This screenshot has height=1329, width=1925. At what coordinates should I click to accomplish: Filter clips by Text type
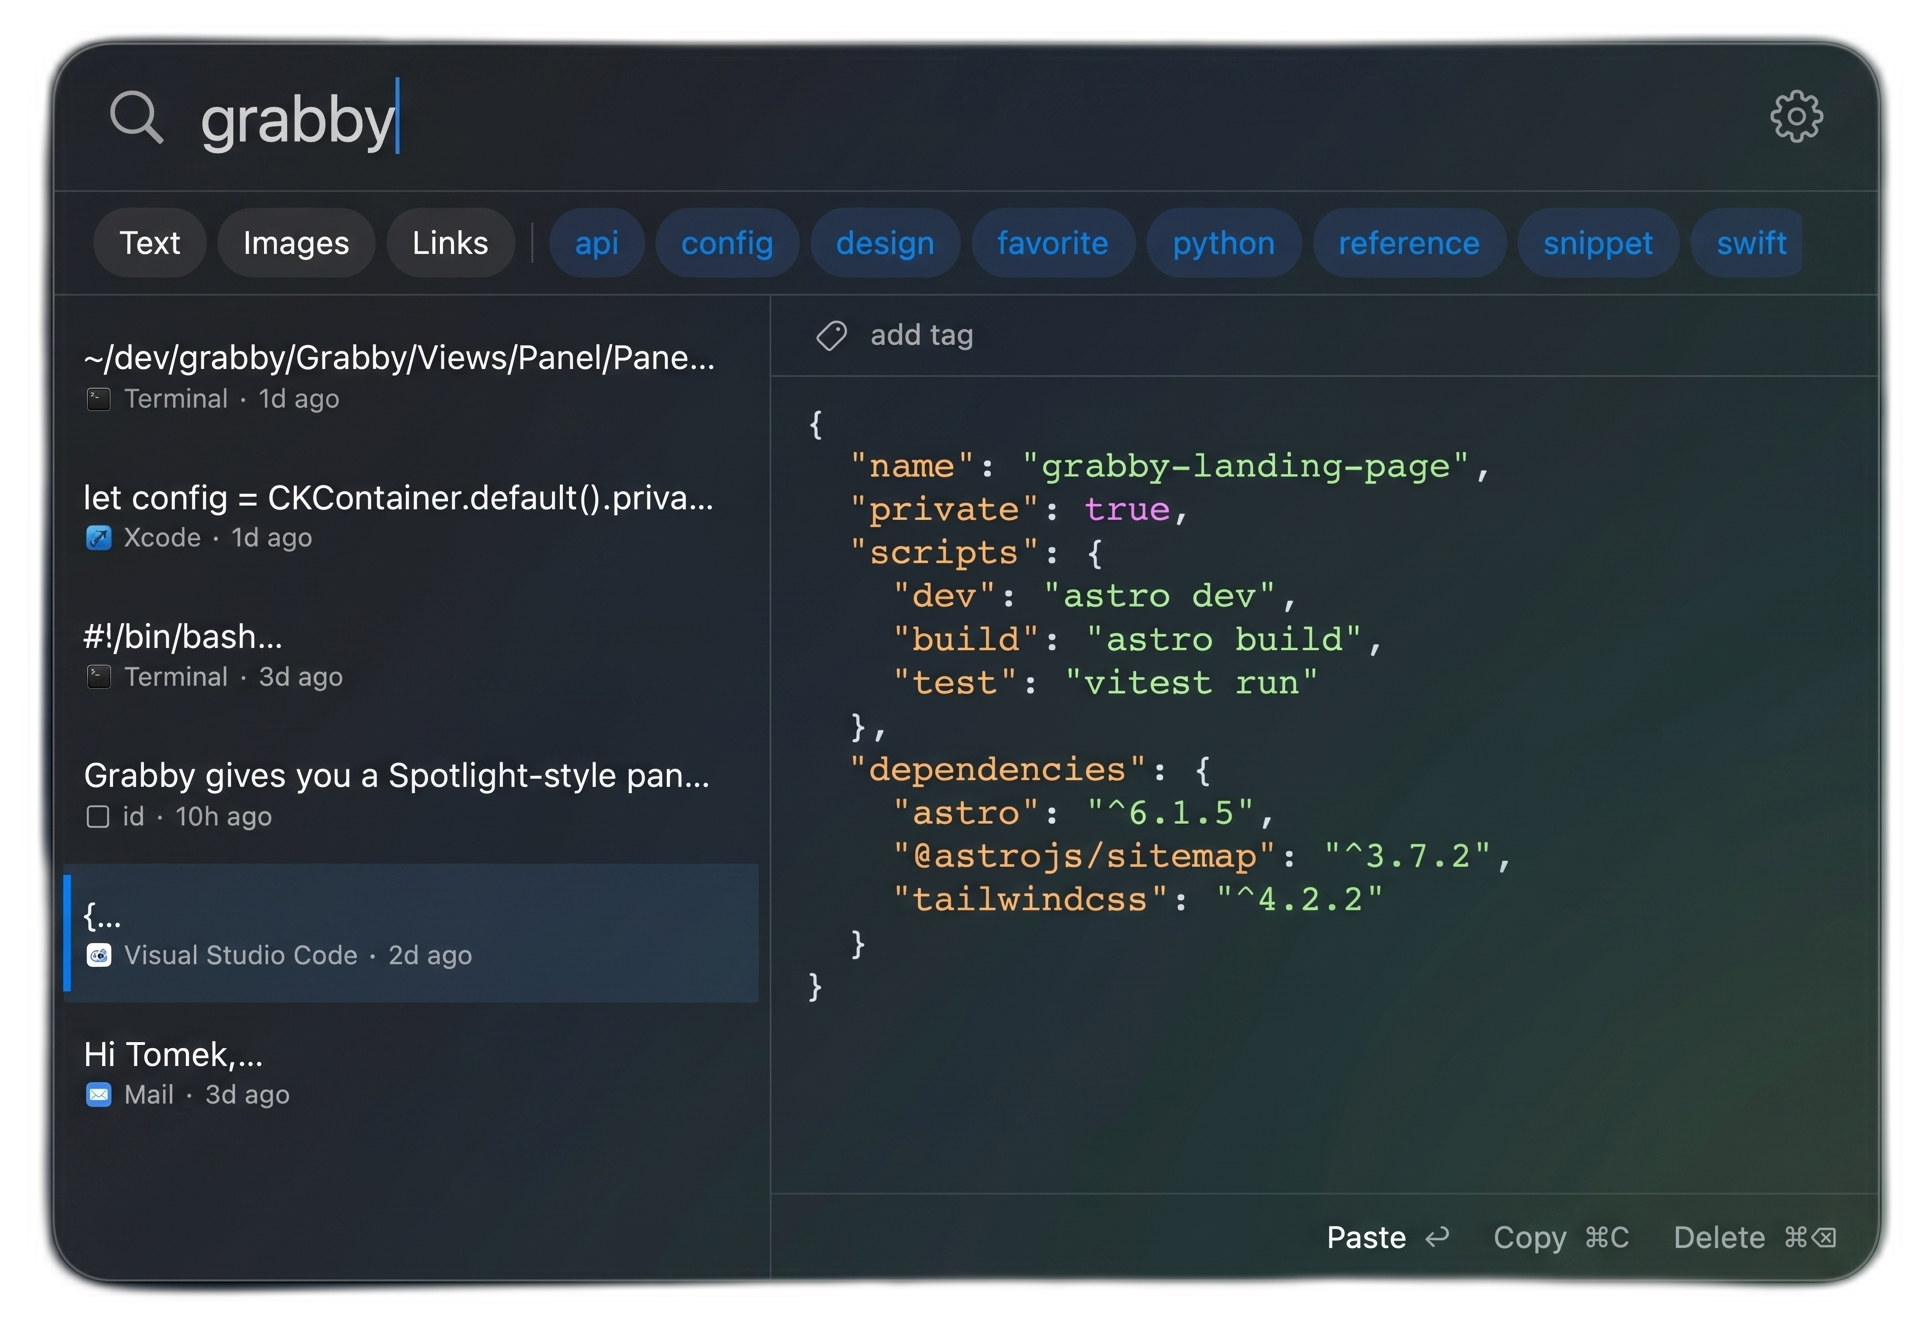click(x=150, y=243)
